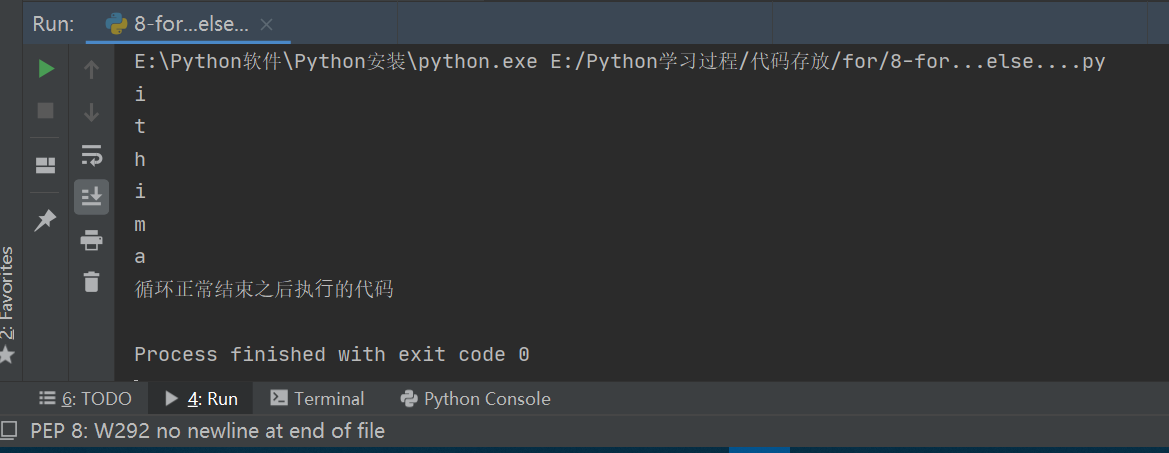Click the down arrow stack trace icon

pos(91,112)
